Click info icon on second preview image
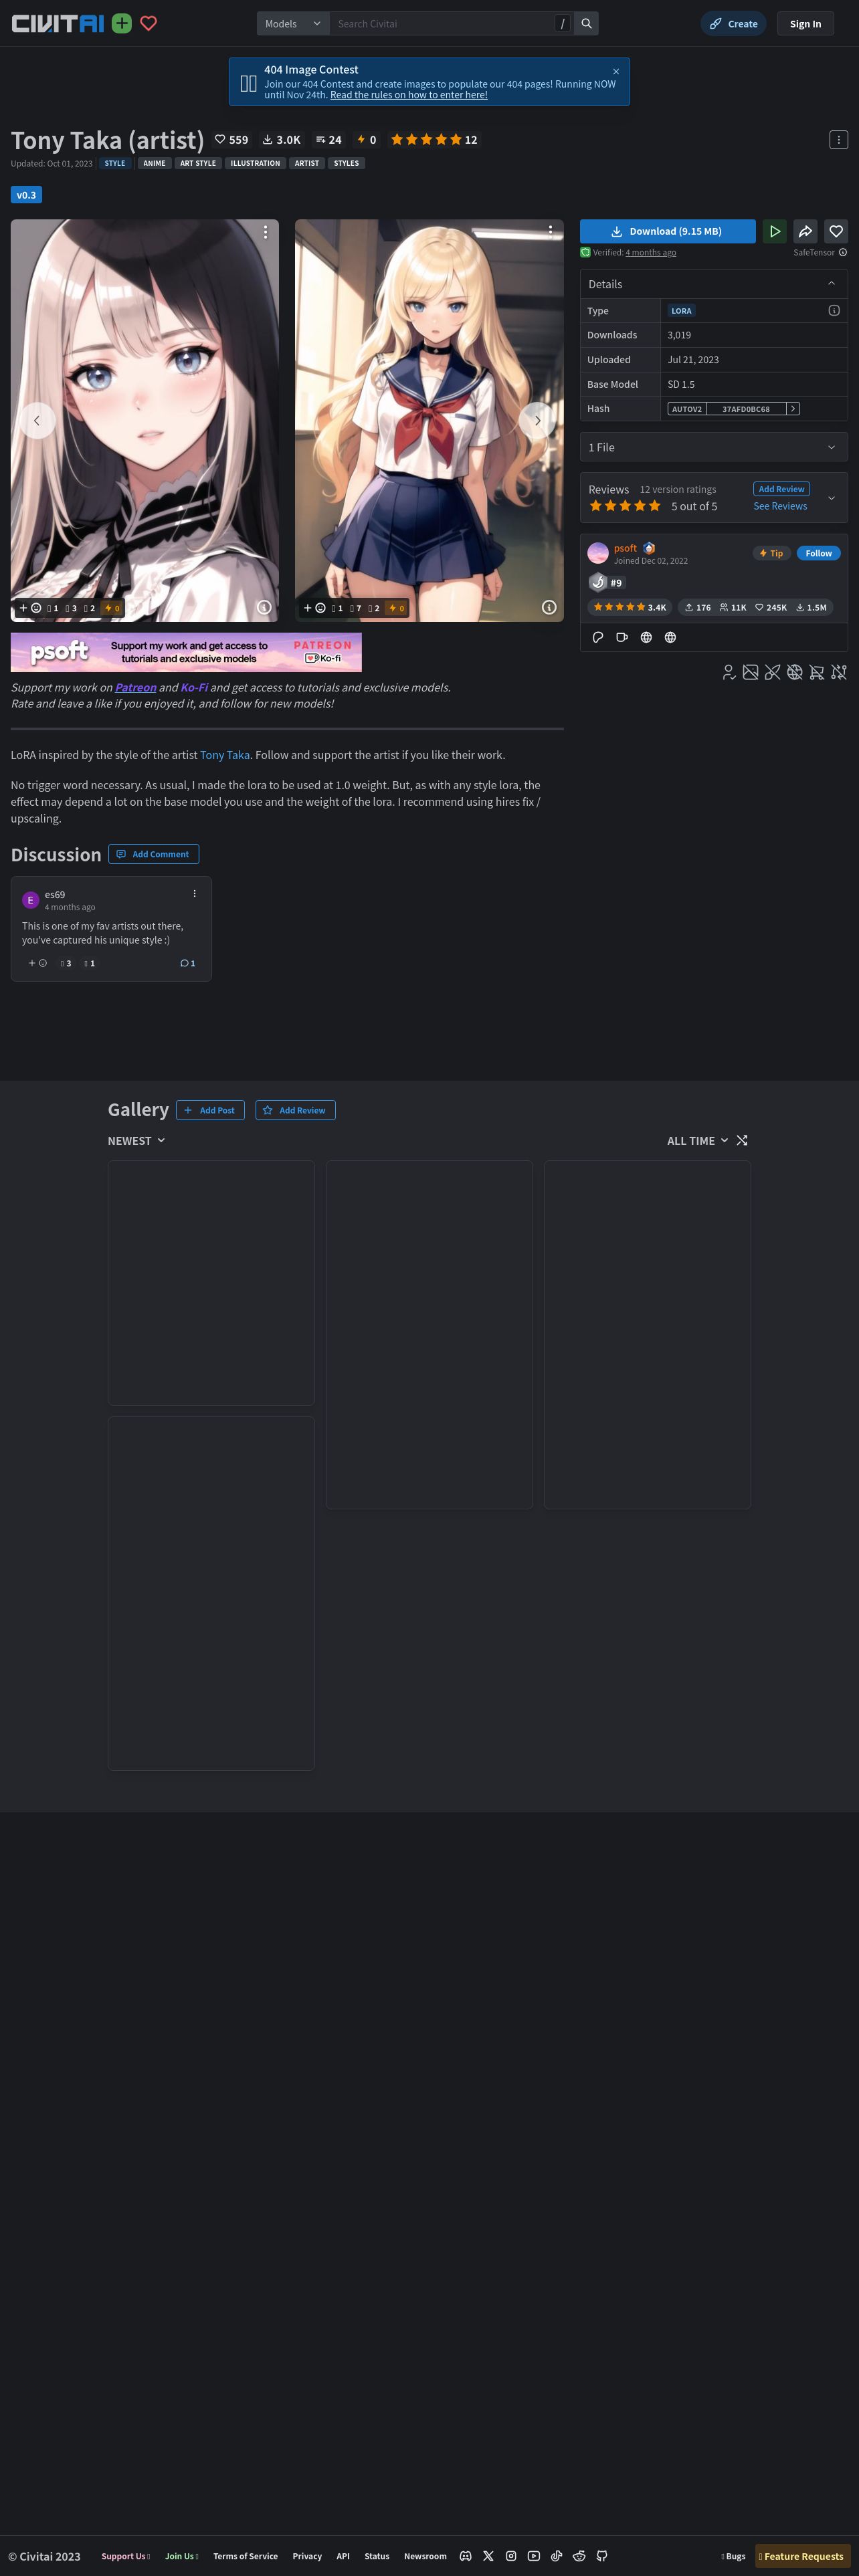The image size is (859, 2576). click(549, 607)
